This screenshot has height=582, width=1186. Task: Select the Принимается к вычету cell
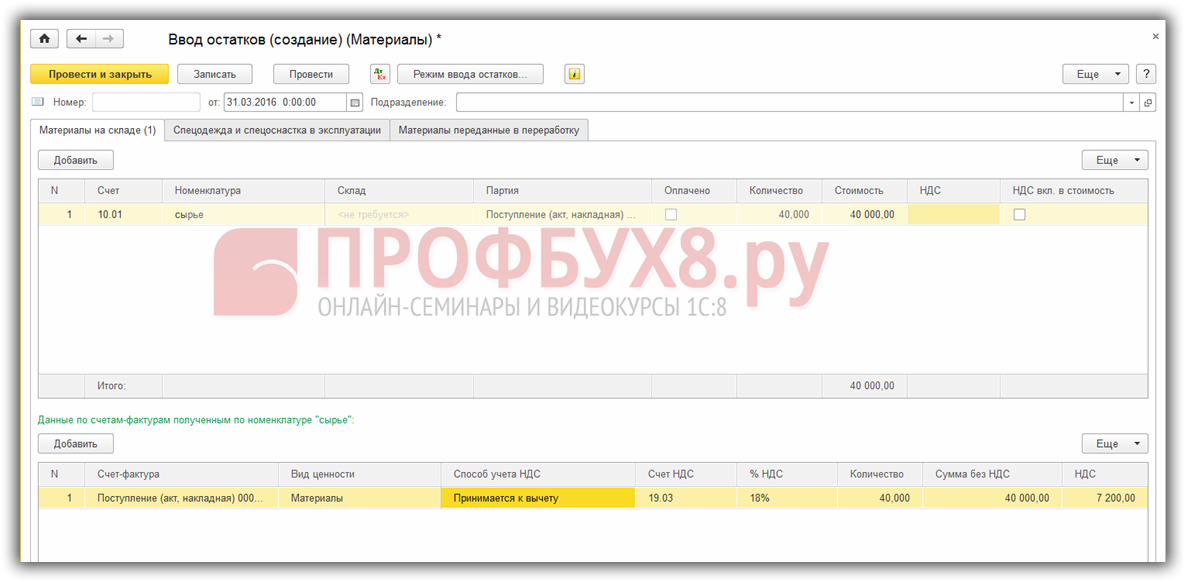537,498
